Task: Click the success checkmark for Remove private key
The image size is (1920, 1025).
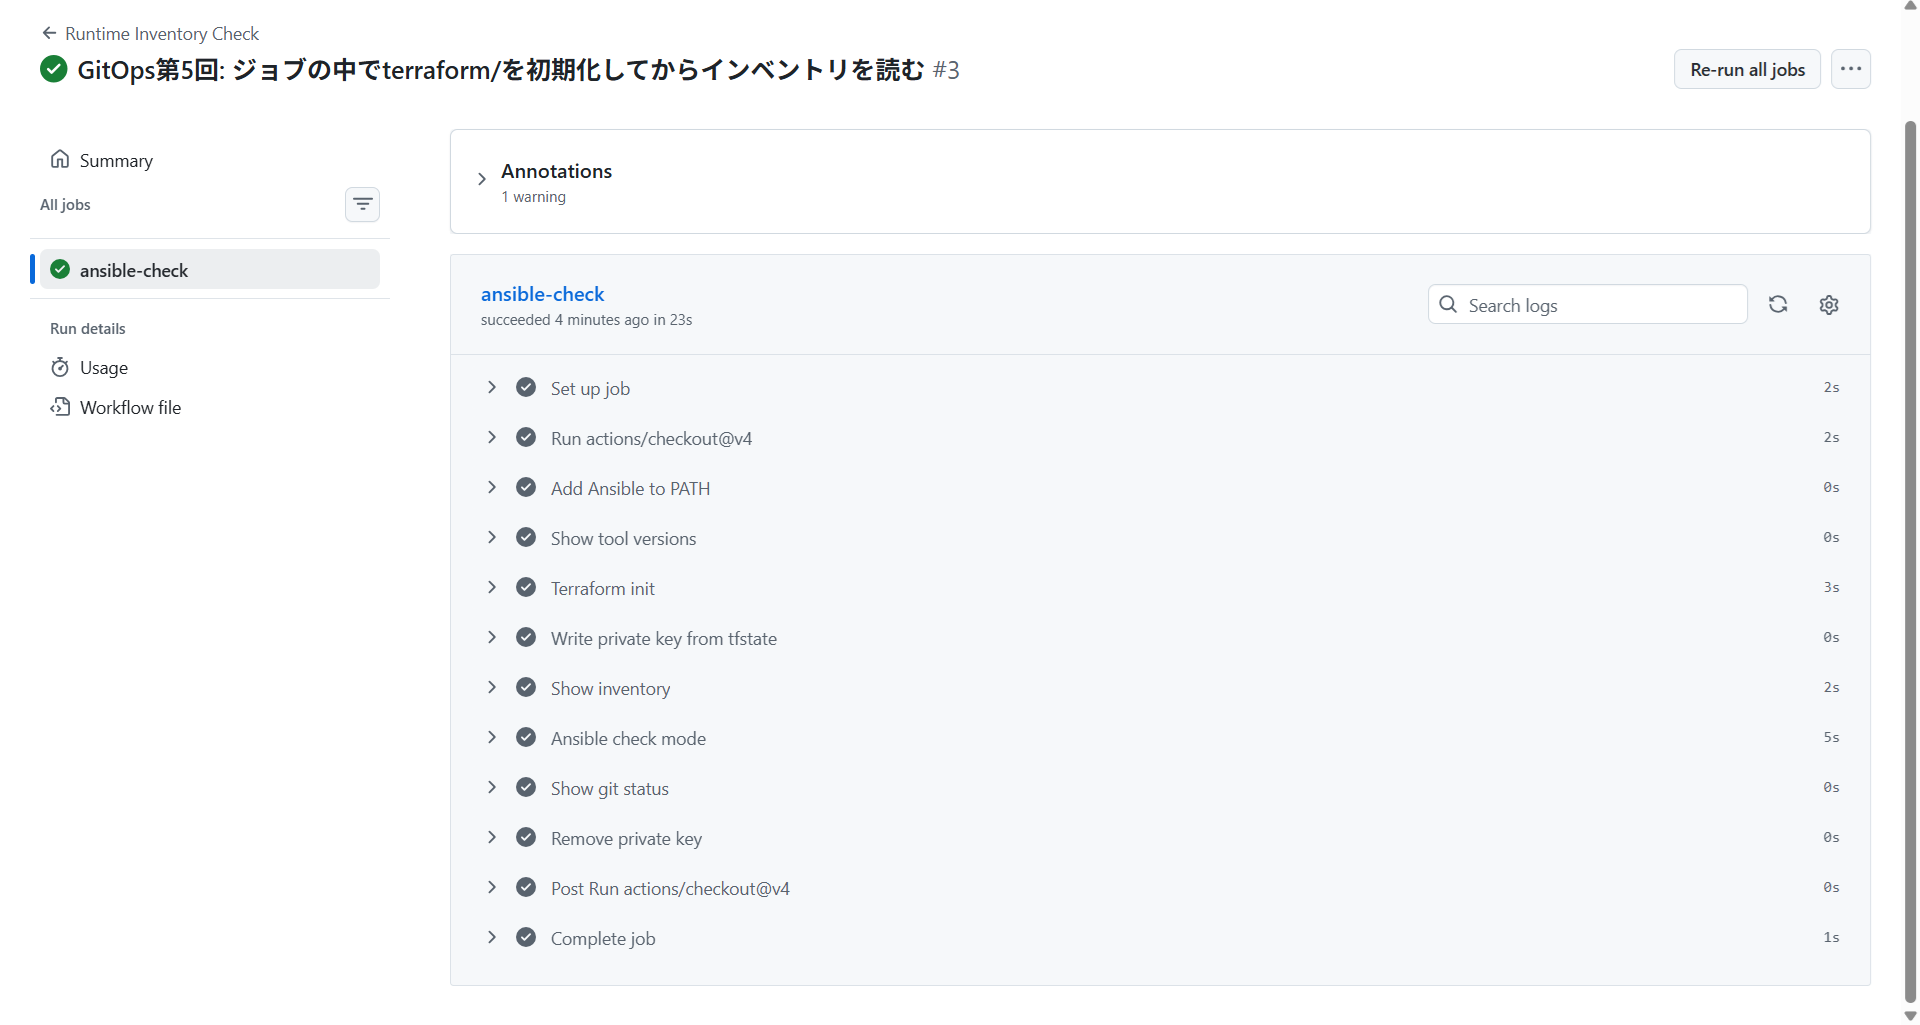Action: click(526, 838)
